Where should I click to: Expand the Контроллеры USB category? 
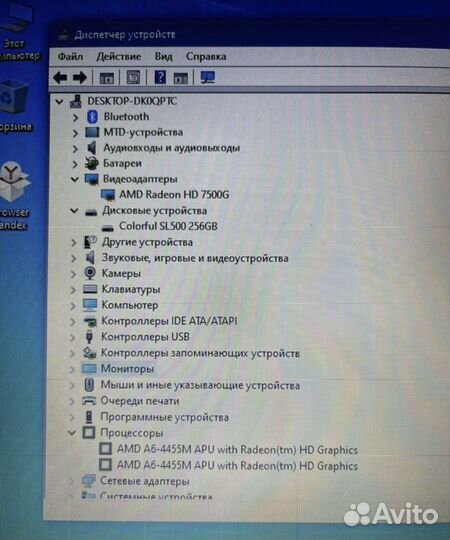[x=72, y=338]
